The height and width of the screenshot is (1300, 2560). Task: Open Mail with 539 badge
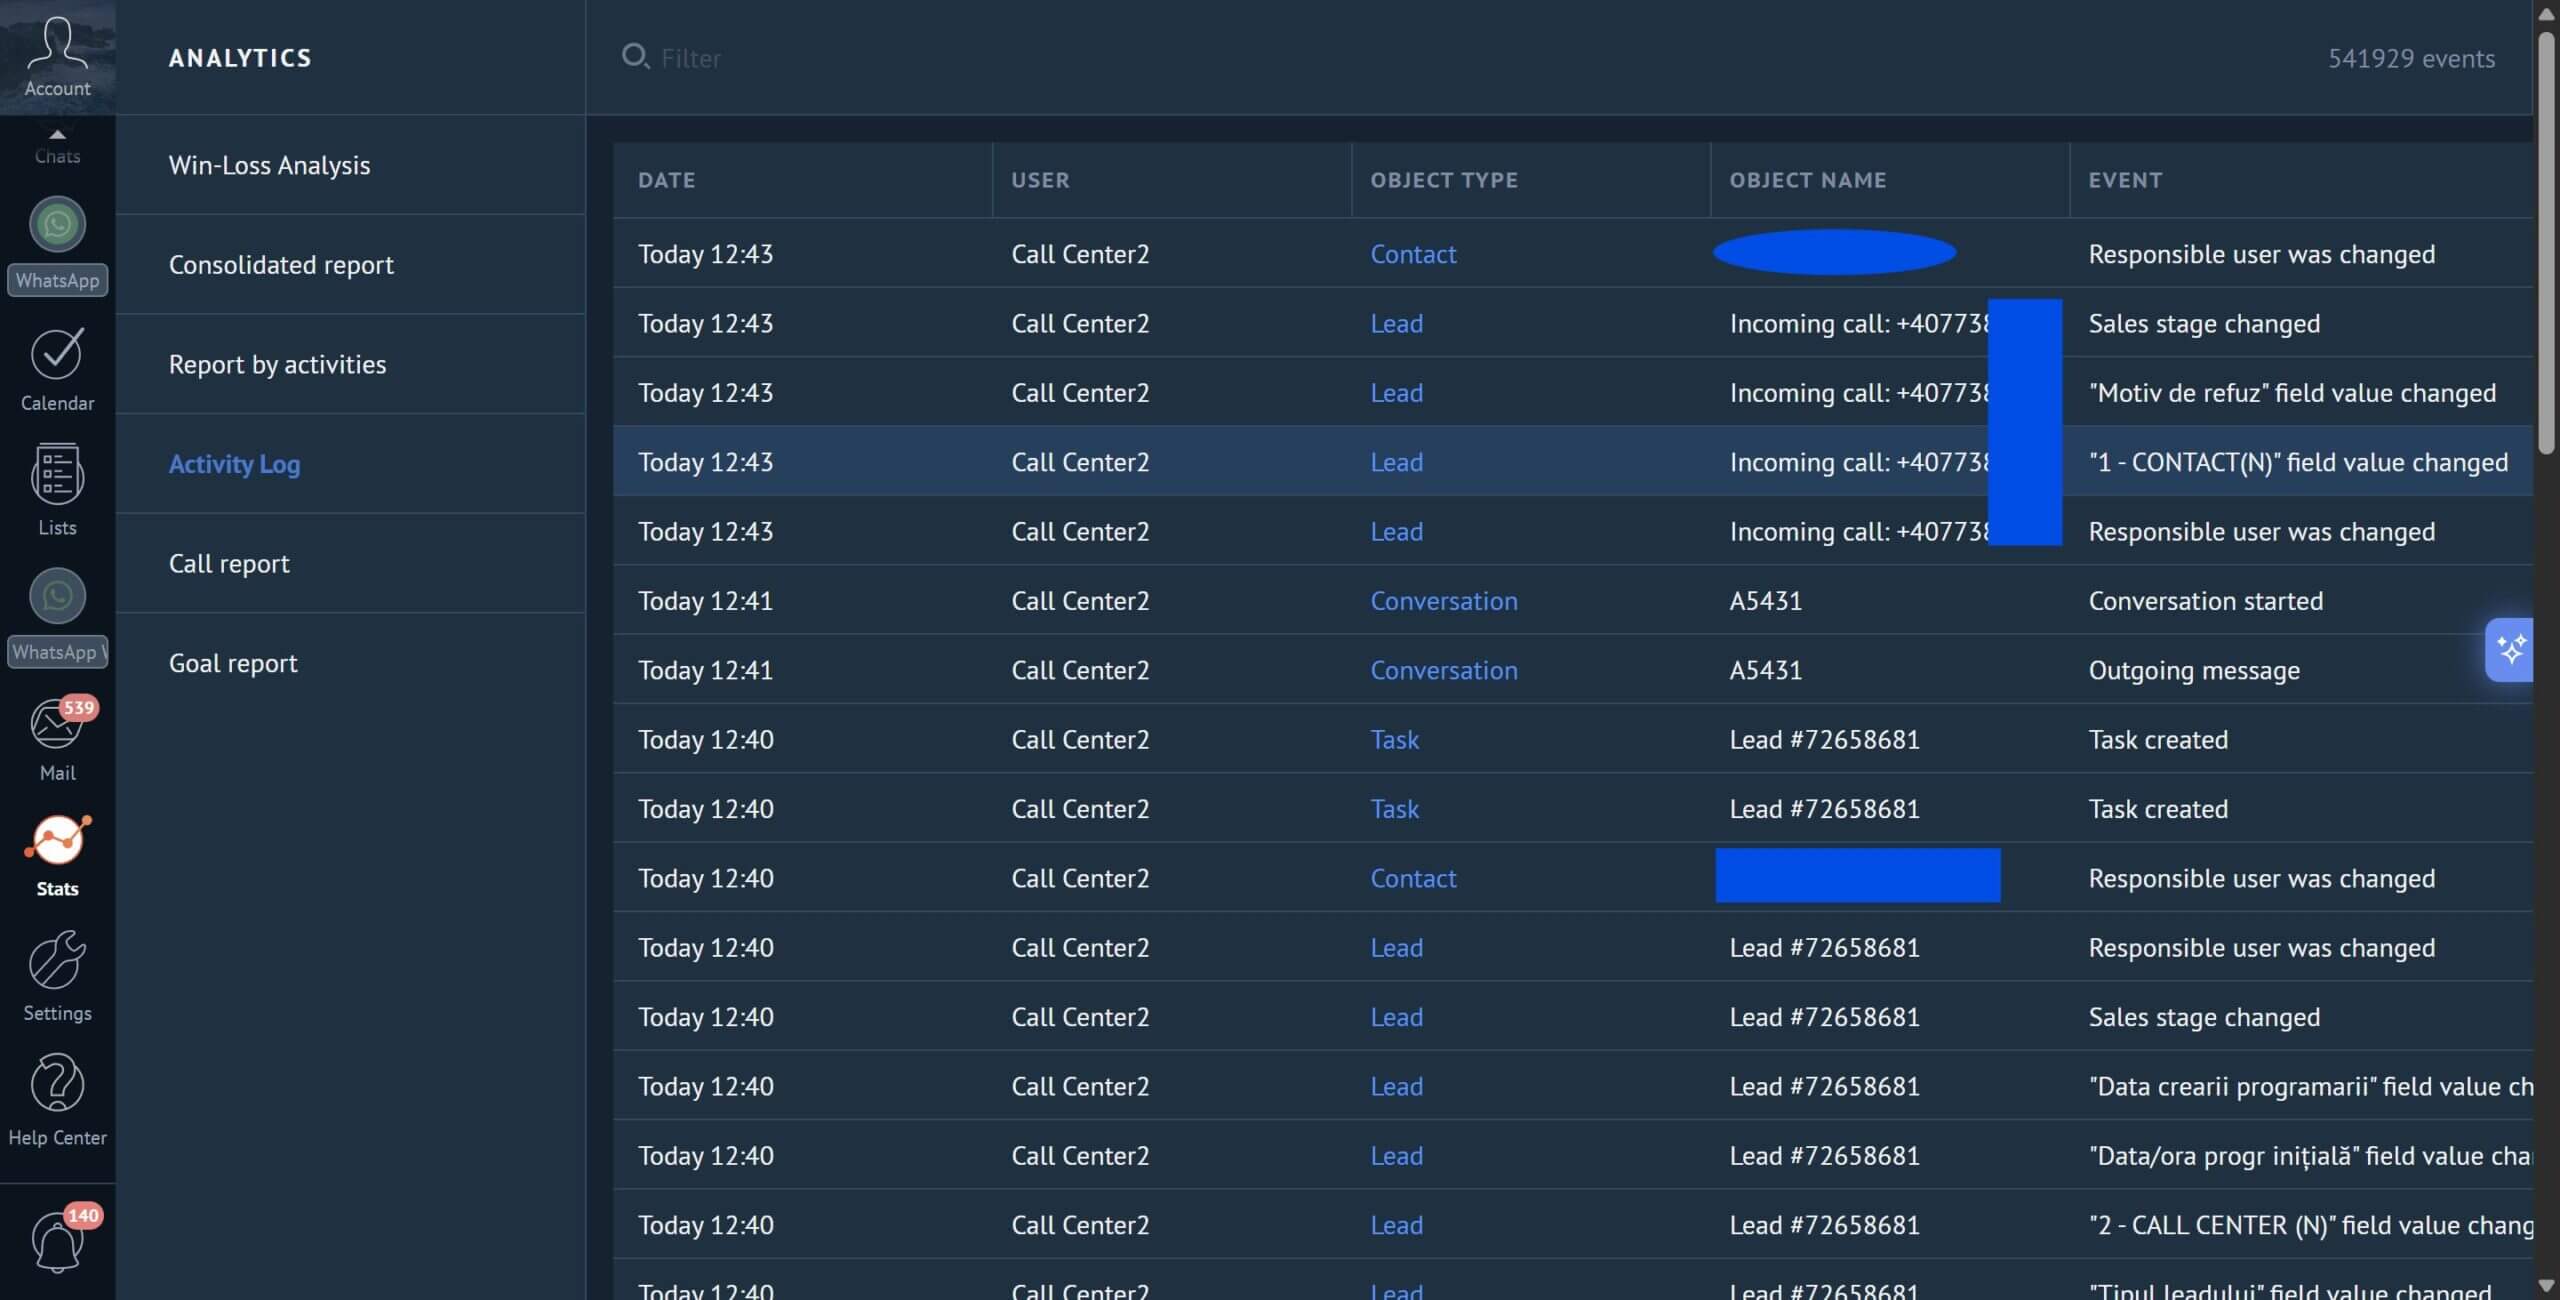[x=57, y=738]
